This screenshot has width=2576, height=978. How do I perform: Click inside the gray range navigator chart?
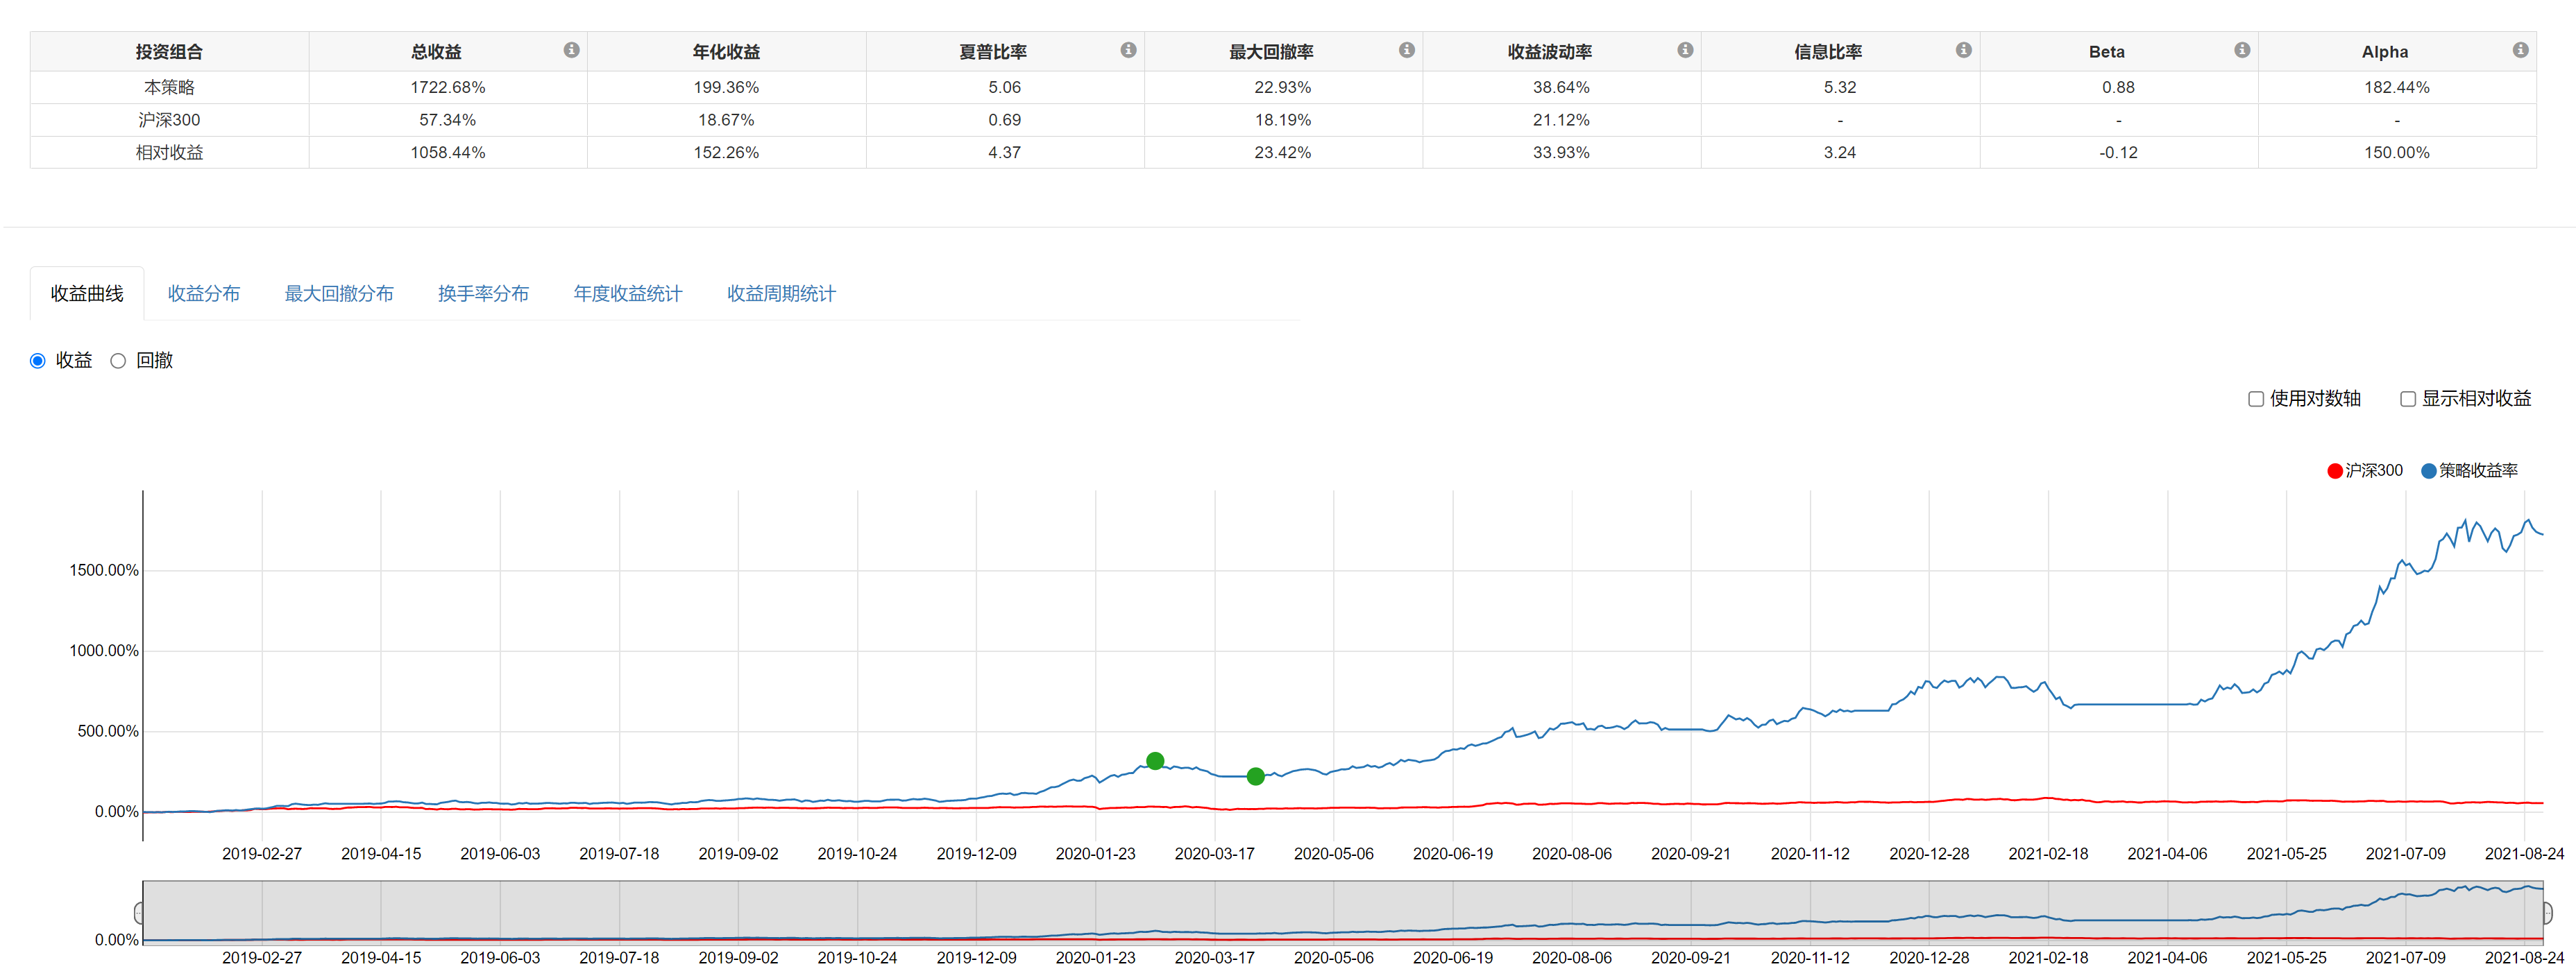coord(1342,912)
